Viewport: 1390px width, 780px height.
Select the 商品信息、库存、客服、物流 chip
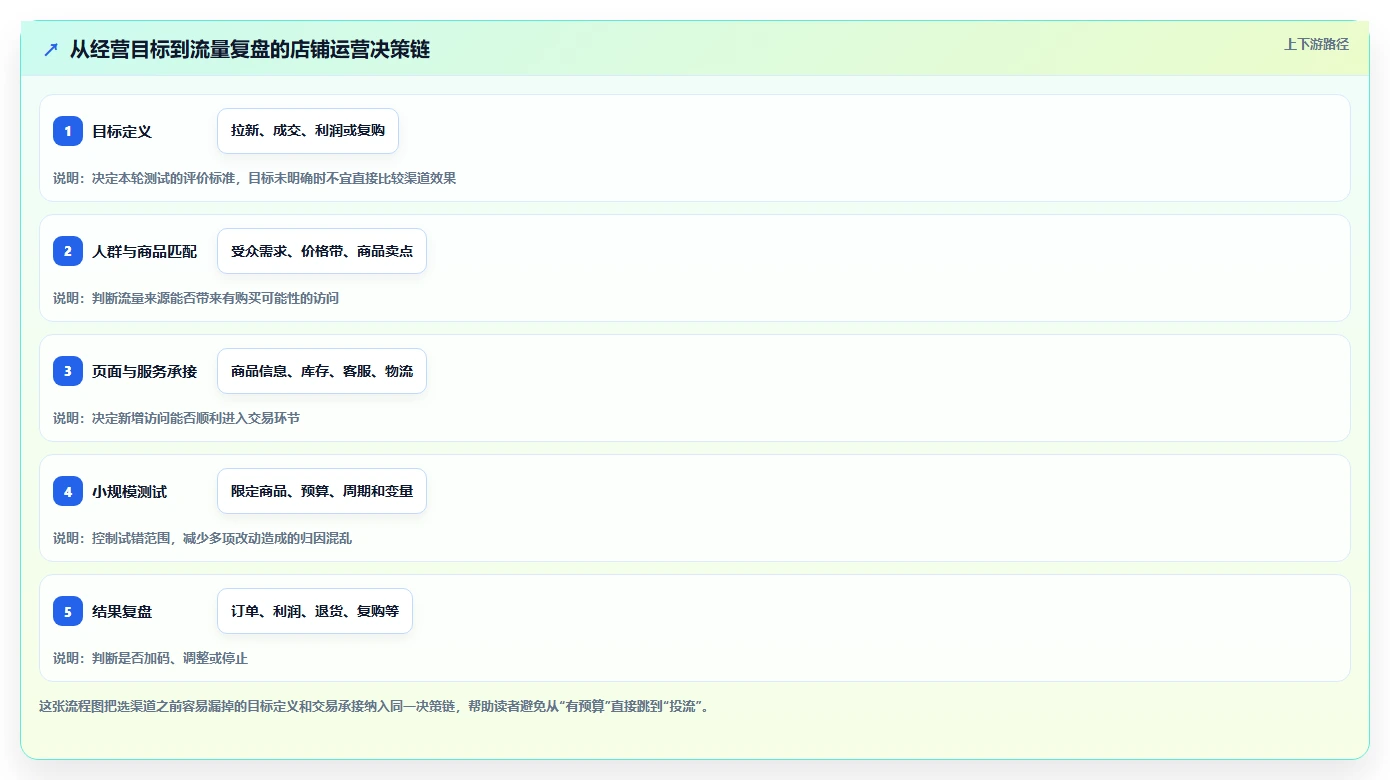[x=322, y=371]
